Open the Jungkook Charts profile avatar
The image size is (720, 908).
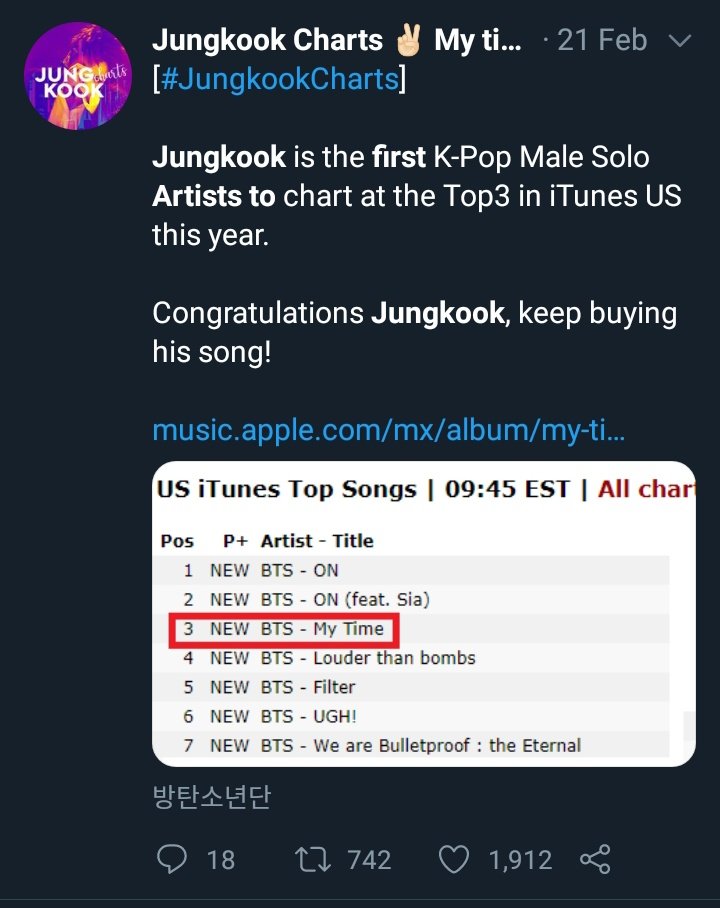click(78, 76)
